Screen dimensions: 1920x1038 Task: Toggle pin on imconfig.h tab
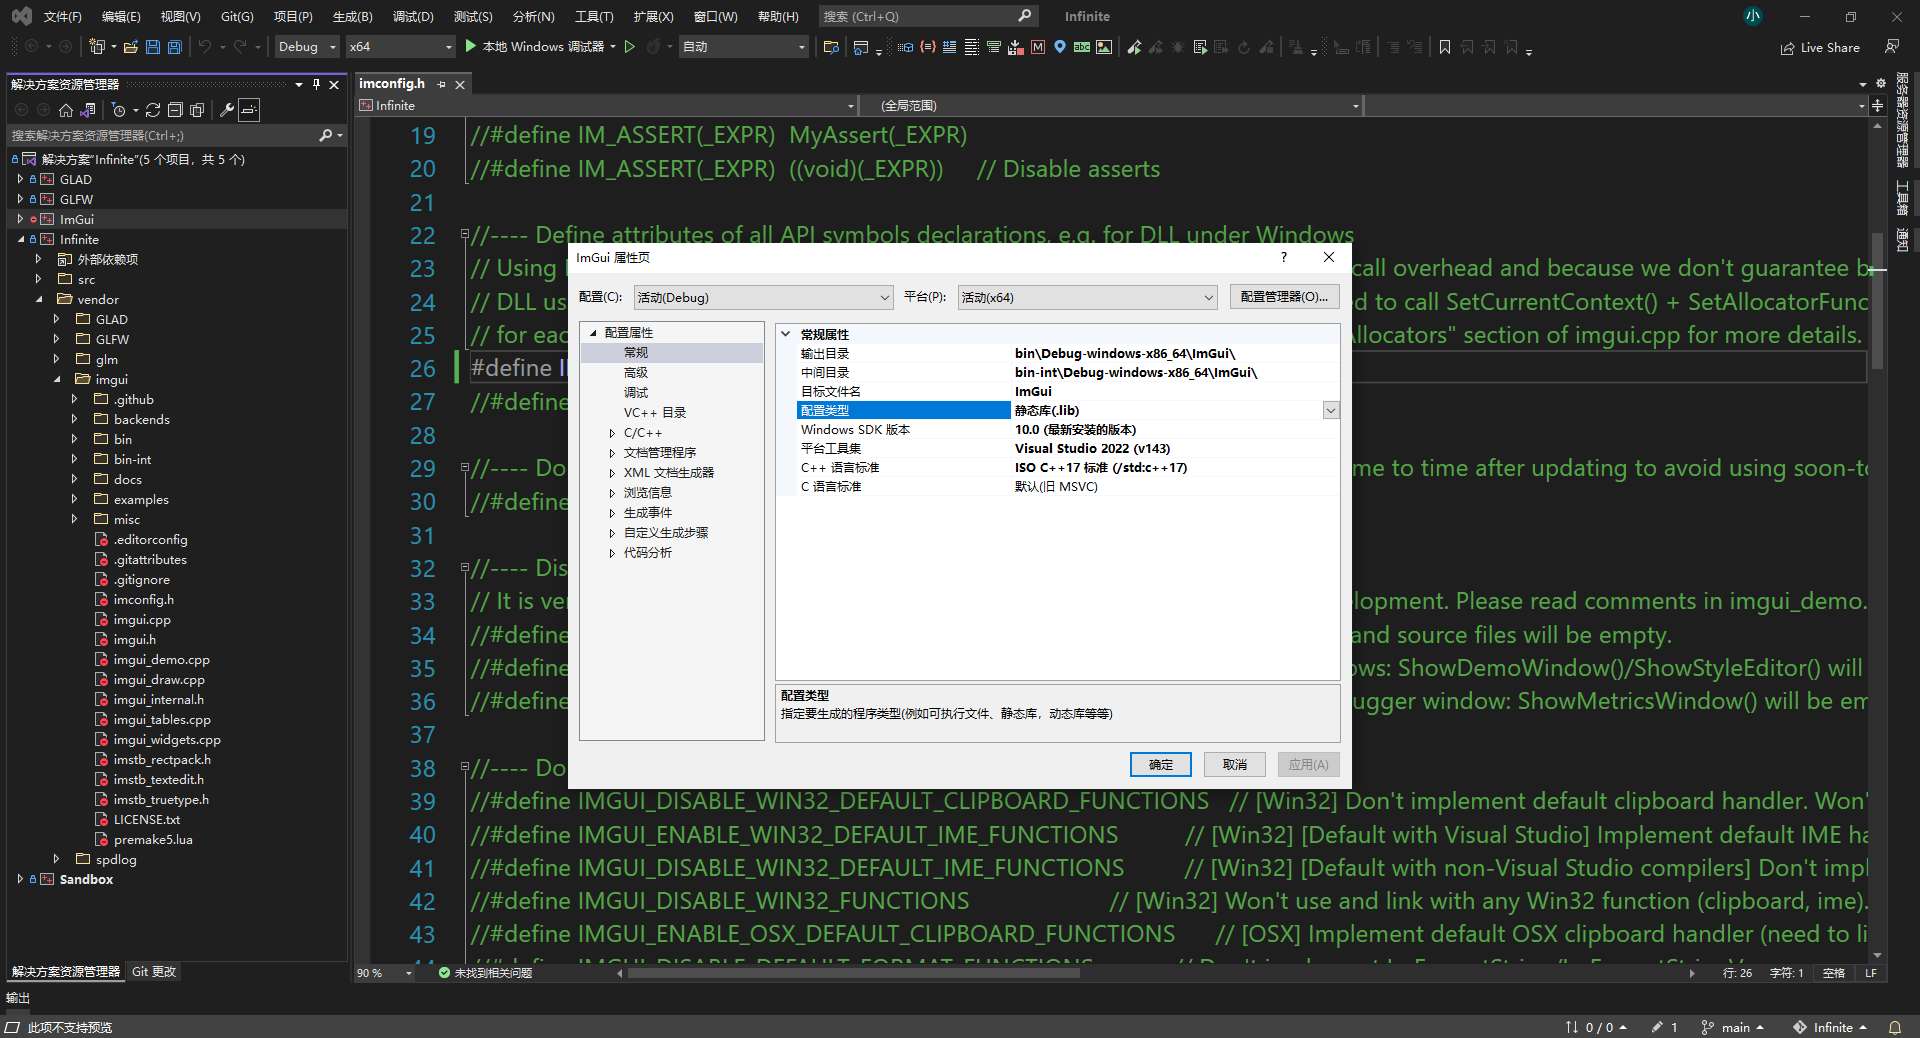click(x=441, y=84)
